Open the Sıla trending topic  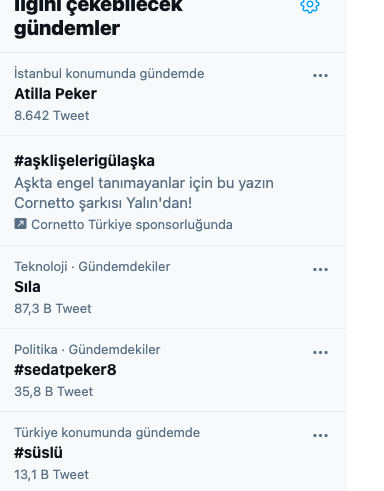(27, 287)
